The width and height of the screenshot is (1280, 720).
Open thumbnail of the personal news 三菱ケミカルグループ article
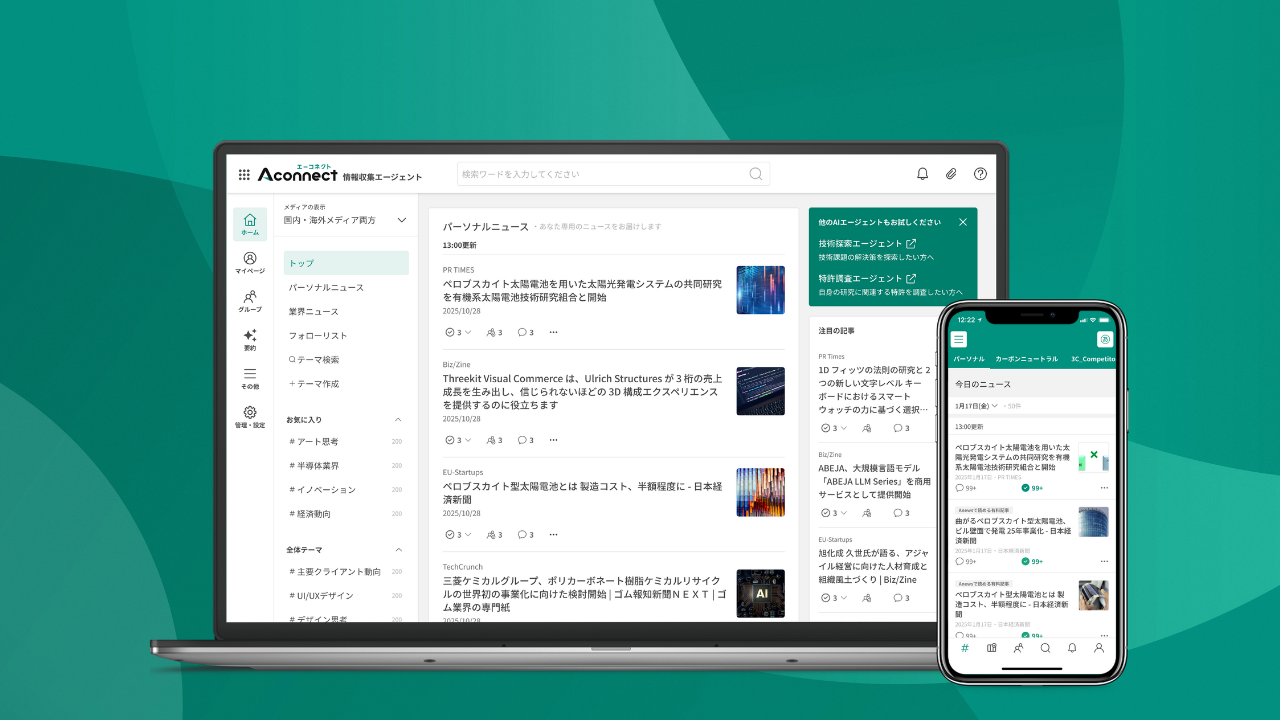pos(761,594)
